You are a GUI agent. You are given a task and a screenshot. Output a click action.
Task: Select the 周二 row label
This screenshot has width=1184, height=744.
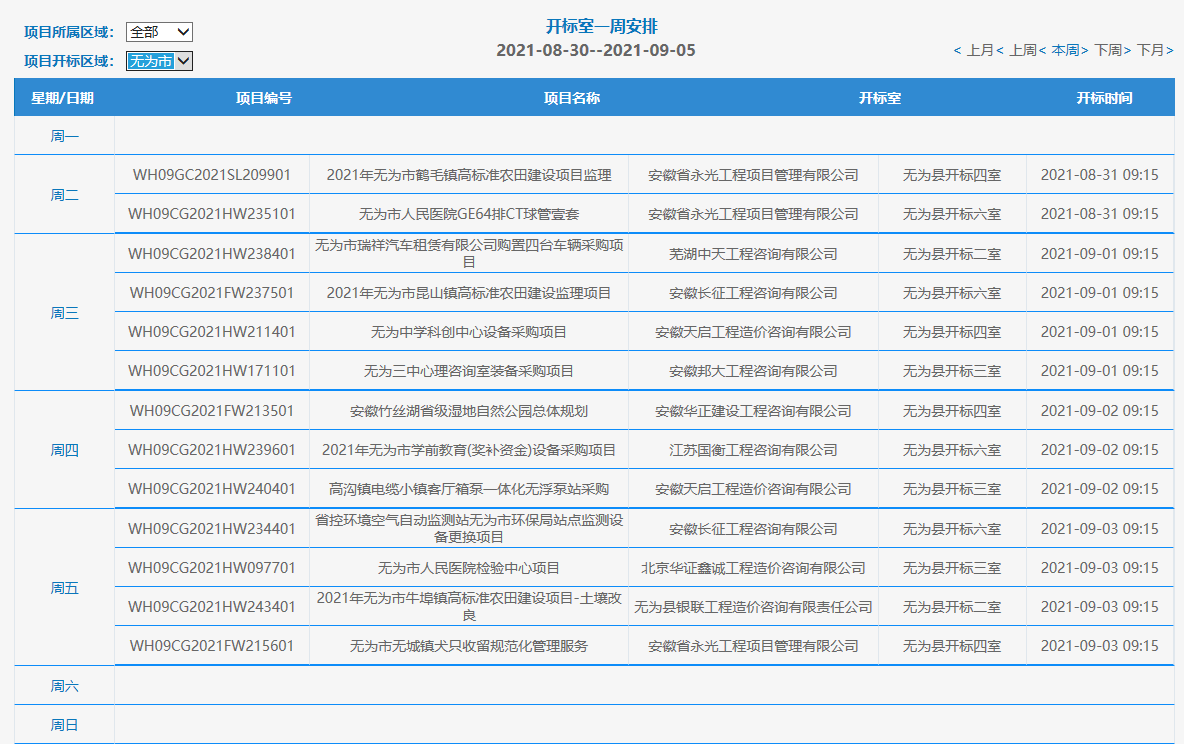point(64,195)
